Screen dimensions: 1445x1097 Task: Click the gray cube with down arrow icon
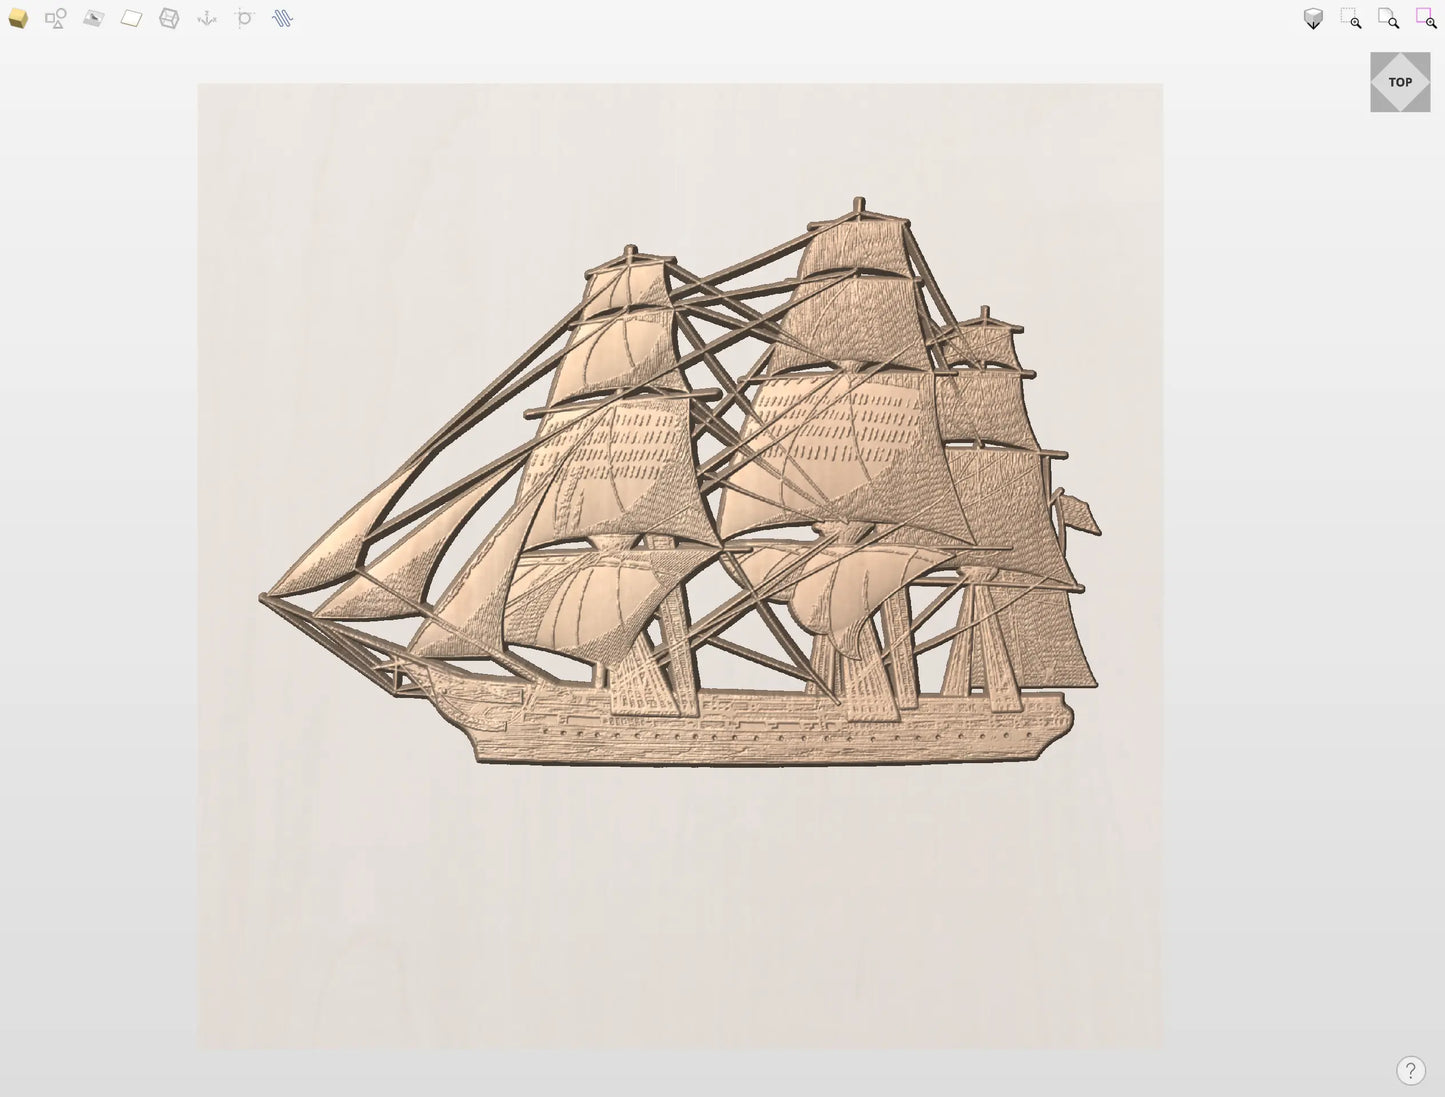tap(1313, 19)
